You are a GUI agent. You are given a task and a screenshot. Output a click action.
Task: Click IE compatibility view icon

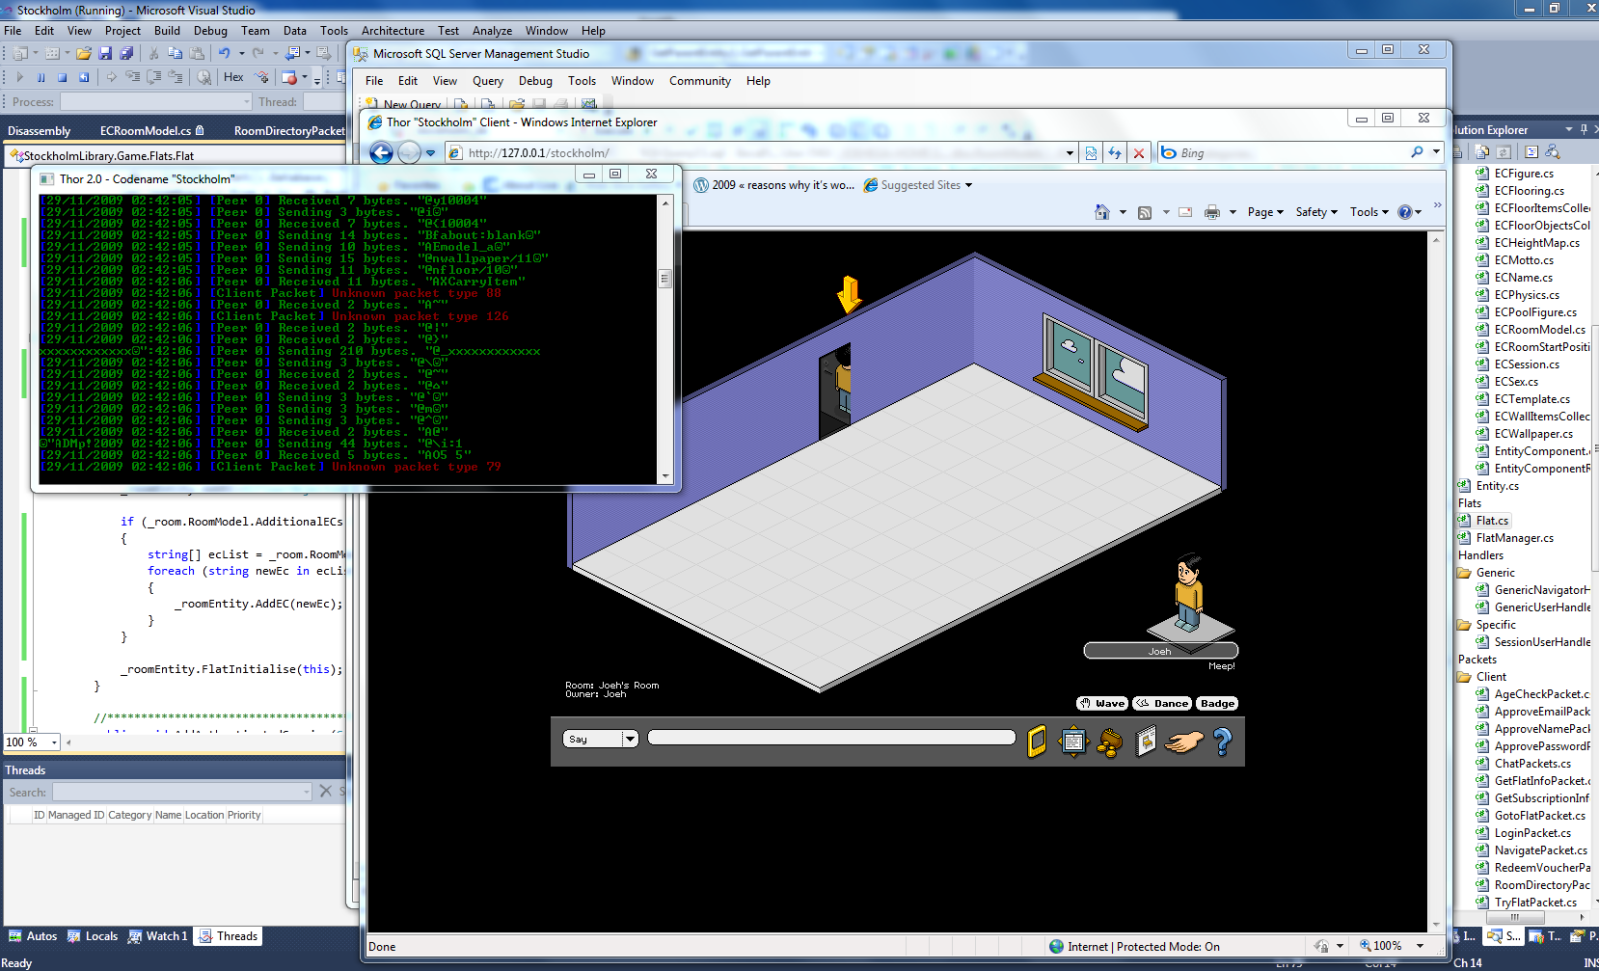(x=1091, y=153)
